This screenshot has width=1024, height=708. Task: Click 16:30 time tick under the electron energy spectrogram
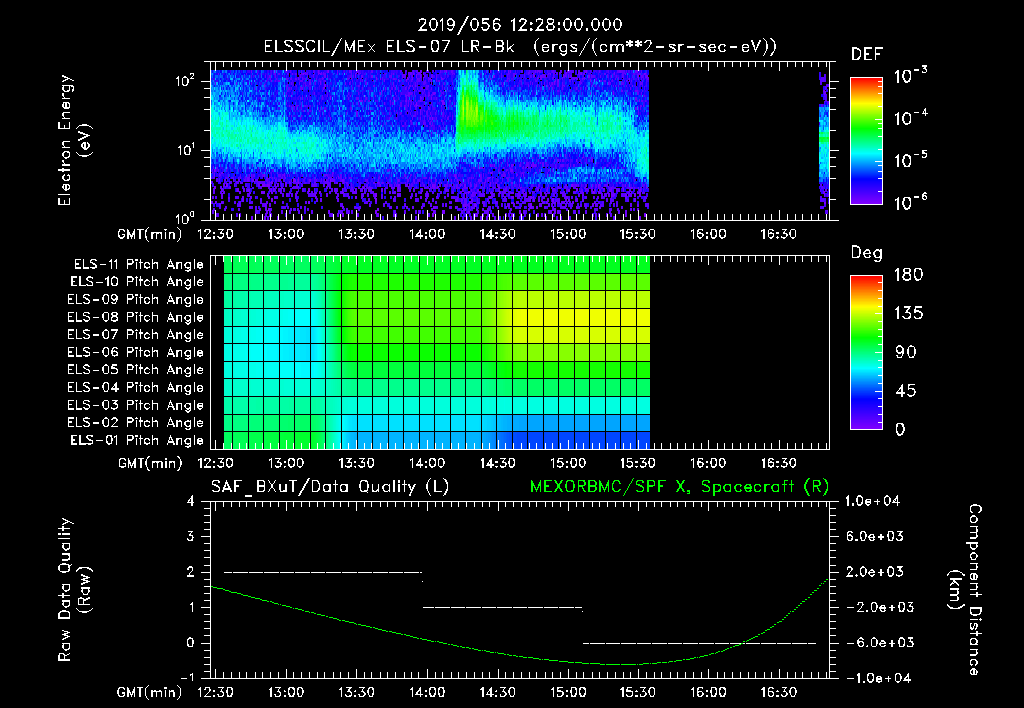pos(778,234)
